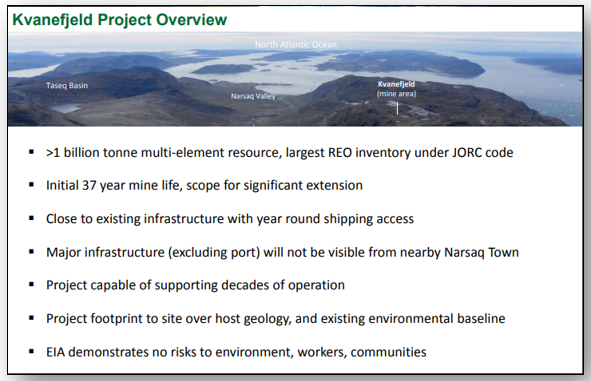Screen dimensions: 591x381
Task: Click the bullet before 'Major infrastructure'
Action: (32, 252)
